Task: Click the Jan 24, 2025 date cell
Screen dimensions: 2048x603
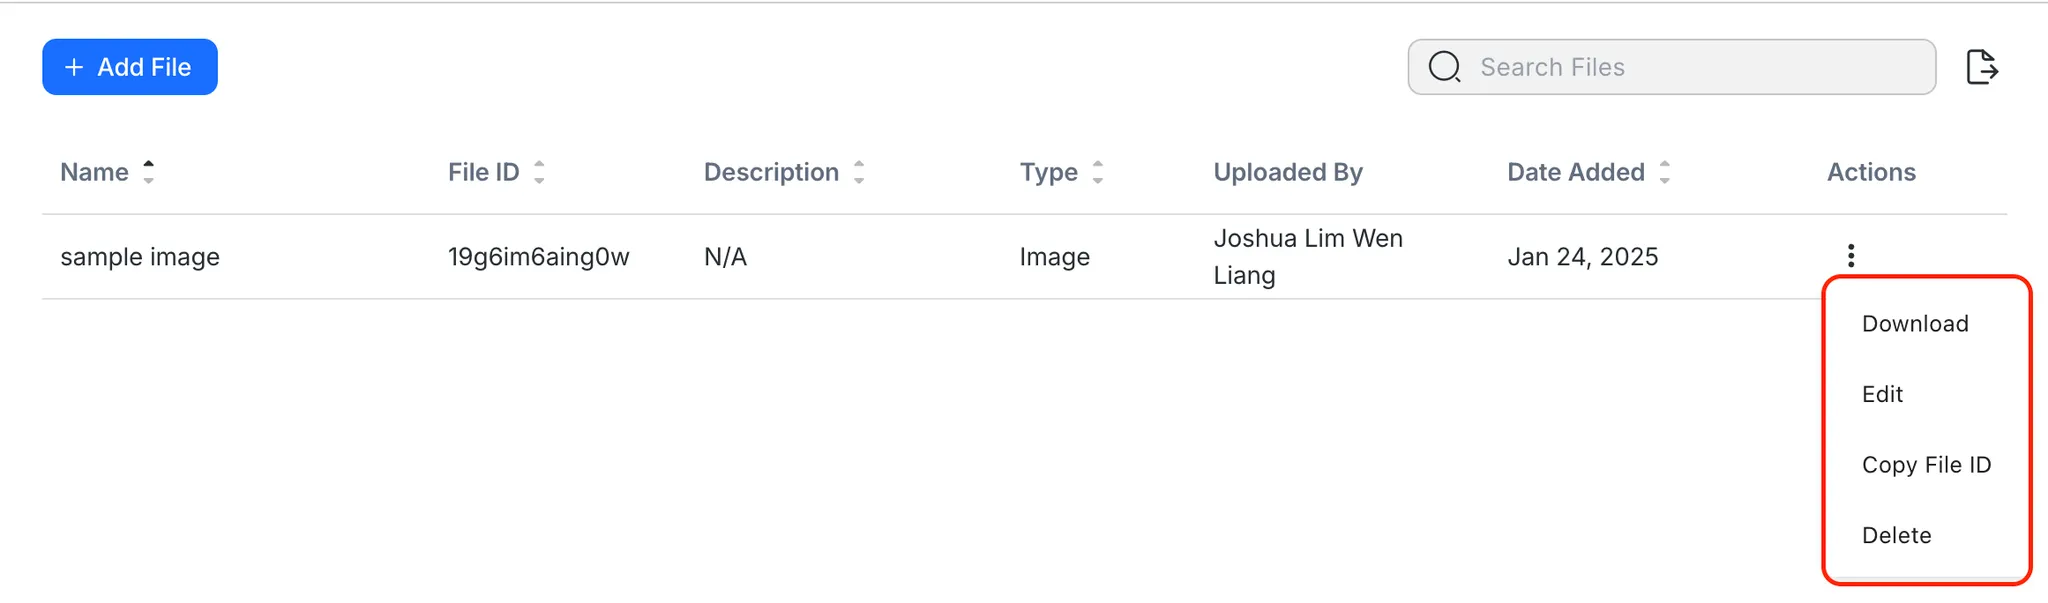Action: click(1582, 257)
